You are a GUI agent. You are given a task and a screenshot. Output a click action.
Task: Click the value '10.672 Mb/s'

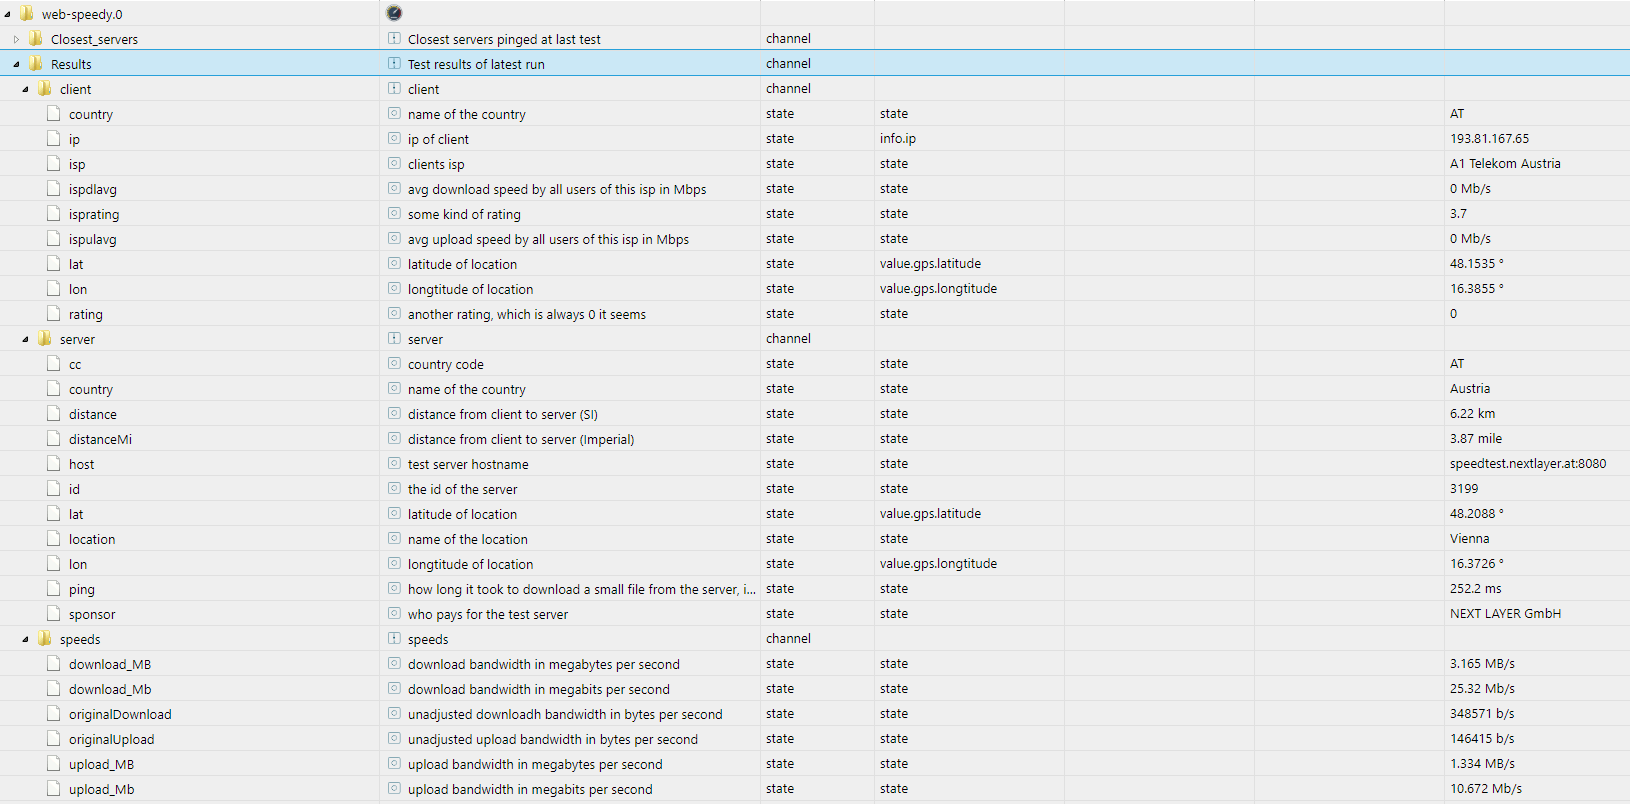tap(1486, 789)
